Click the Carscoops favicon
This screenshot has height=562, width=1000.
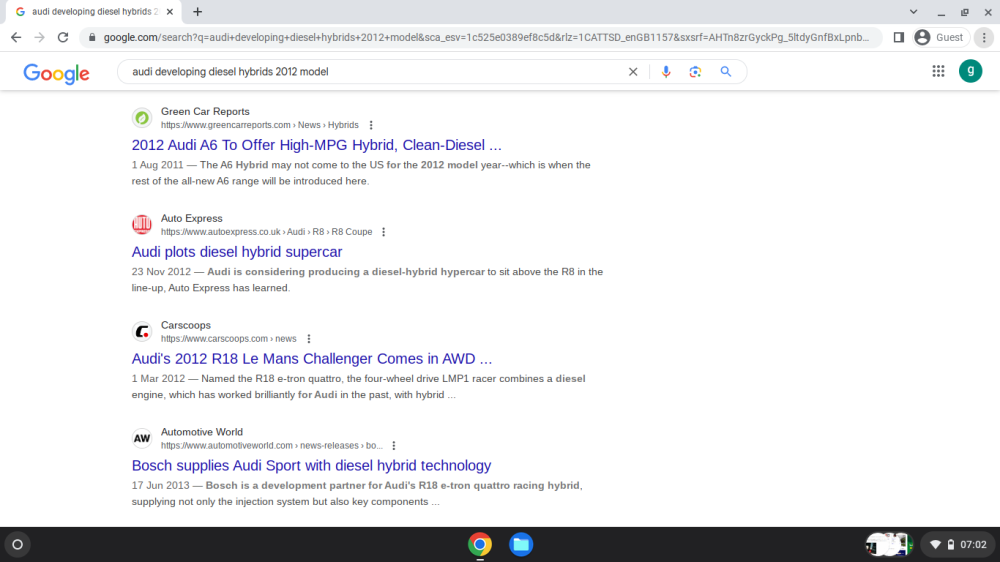point(142,332)
